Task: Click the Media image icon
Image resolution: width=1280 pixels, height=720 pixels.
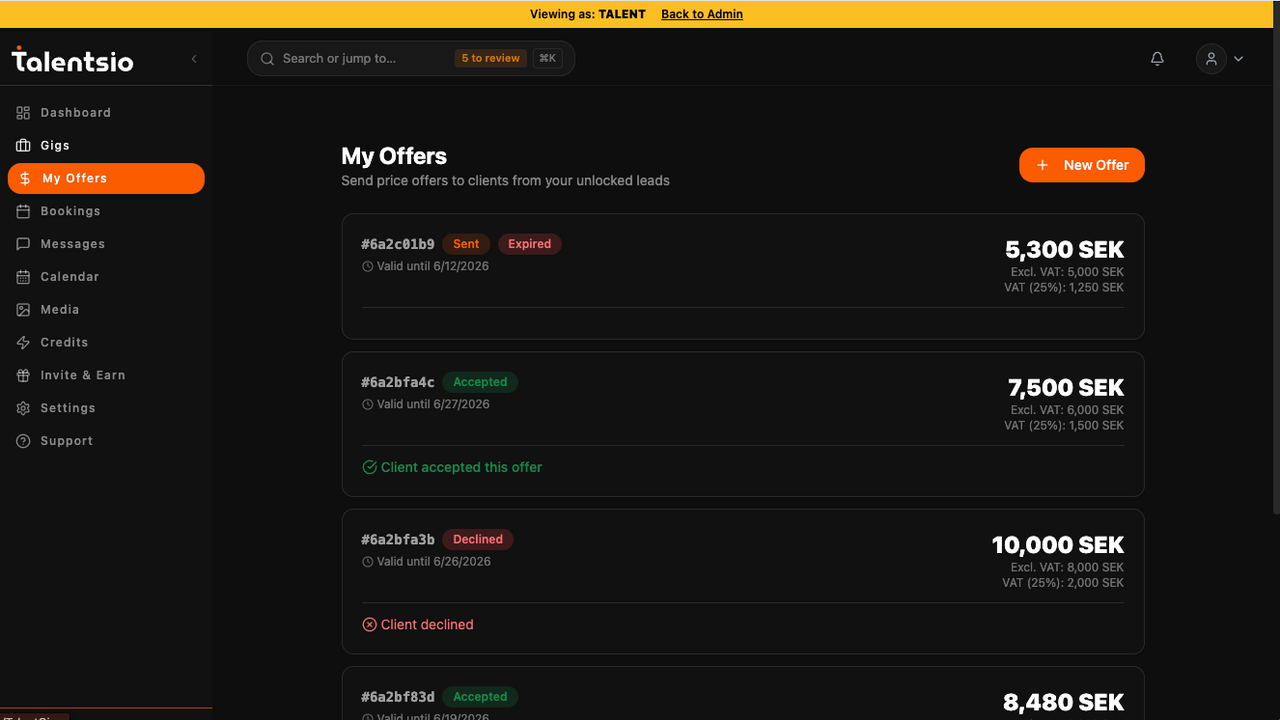Action: tap(23, 310)
